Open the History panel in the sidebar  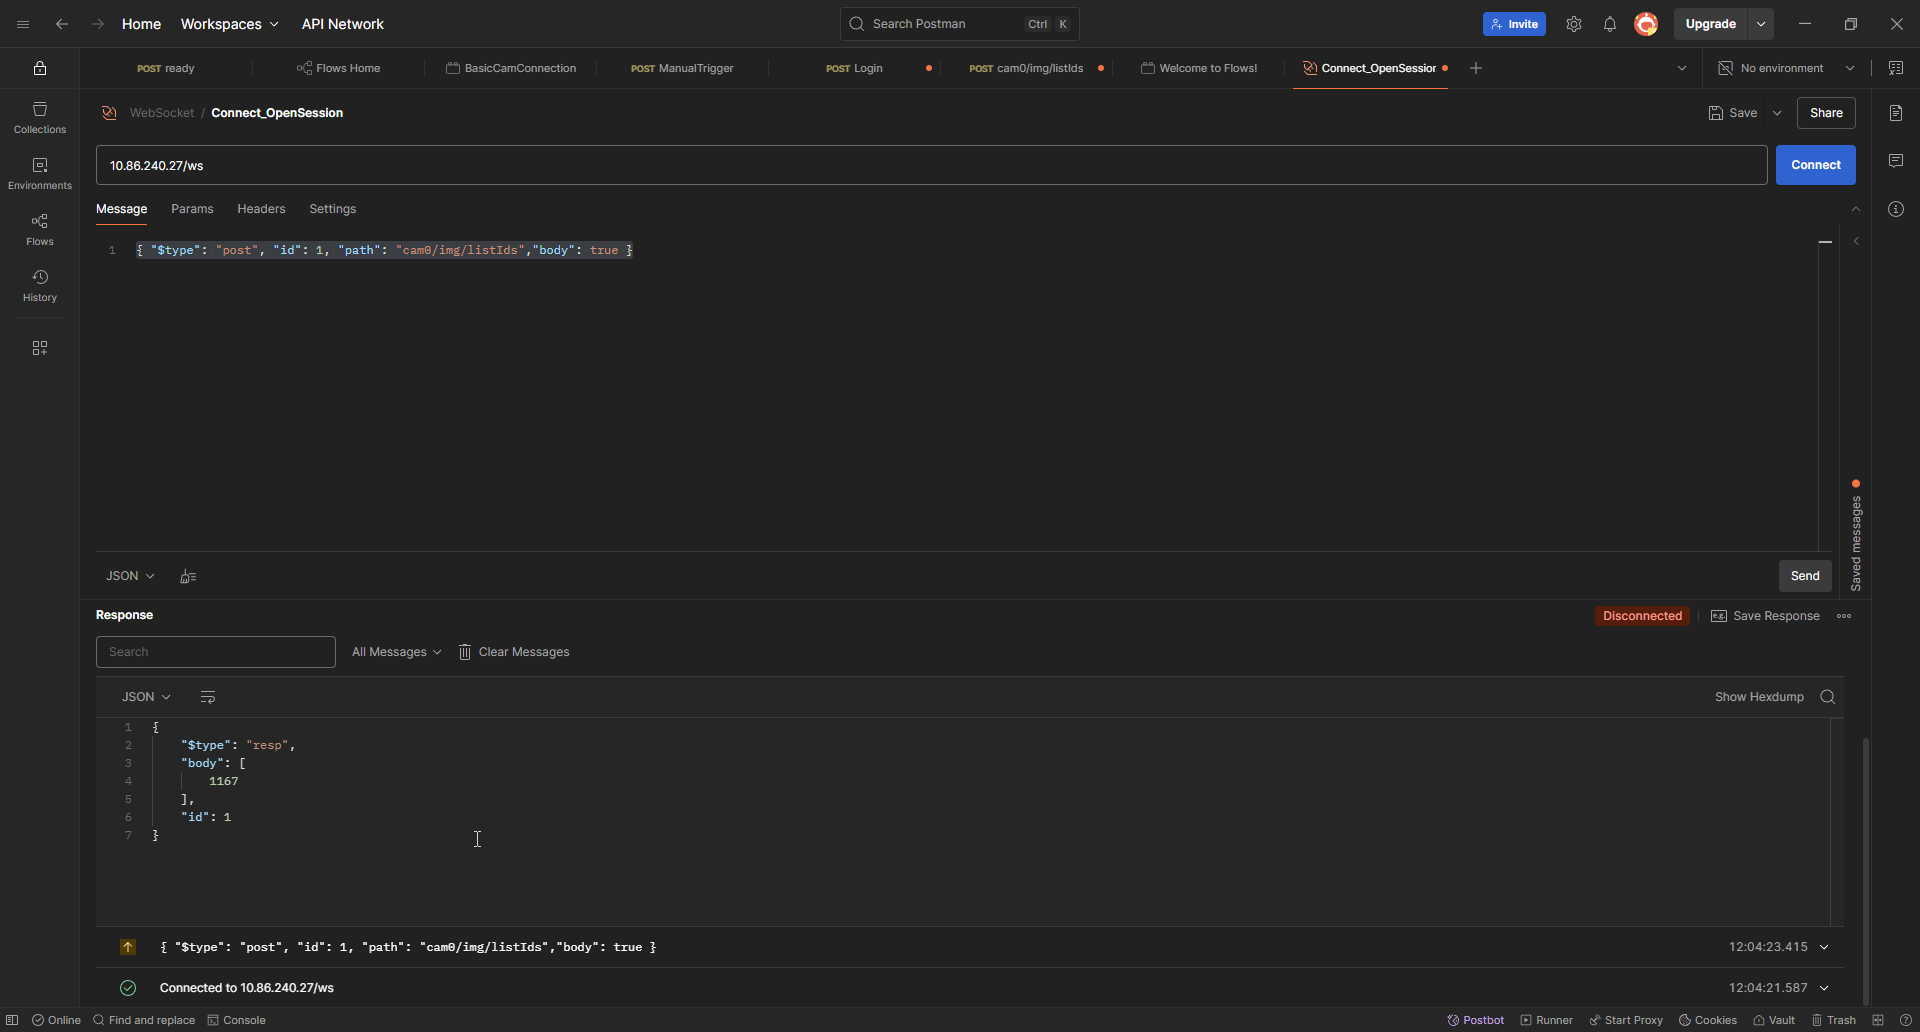click(39, 285)
